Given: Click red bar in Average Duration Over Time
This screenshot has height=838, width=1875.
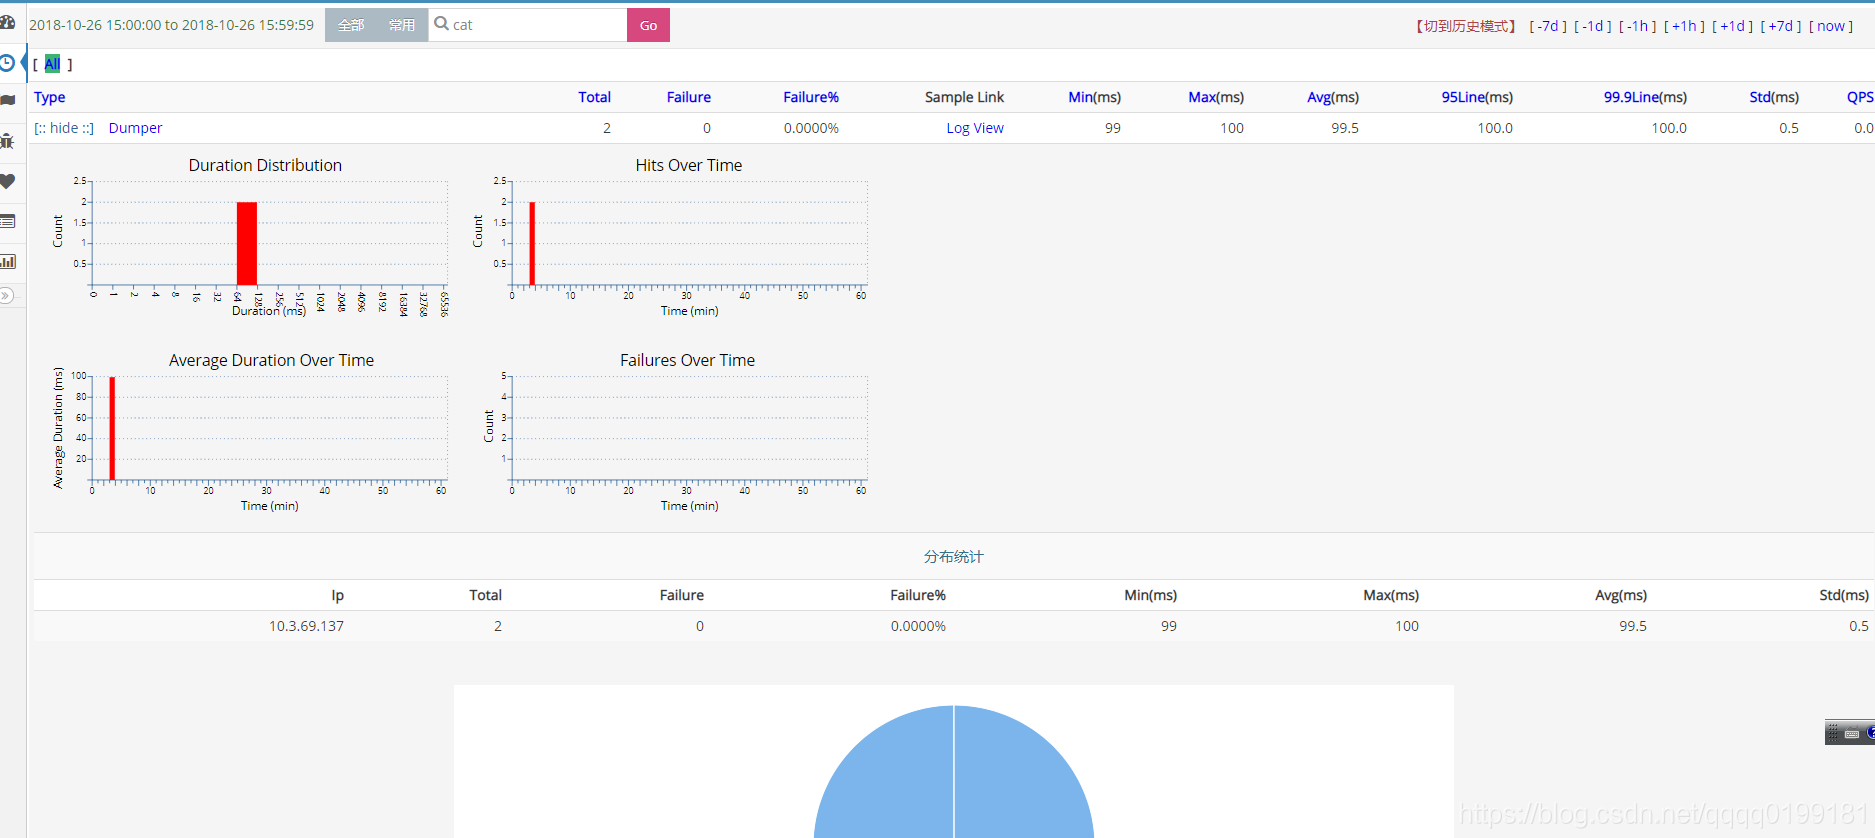Looking at the screenshot, I should point(112,428).
